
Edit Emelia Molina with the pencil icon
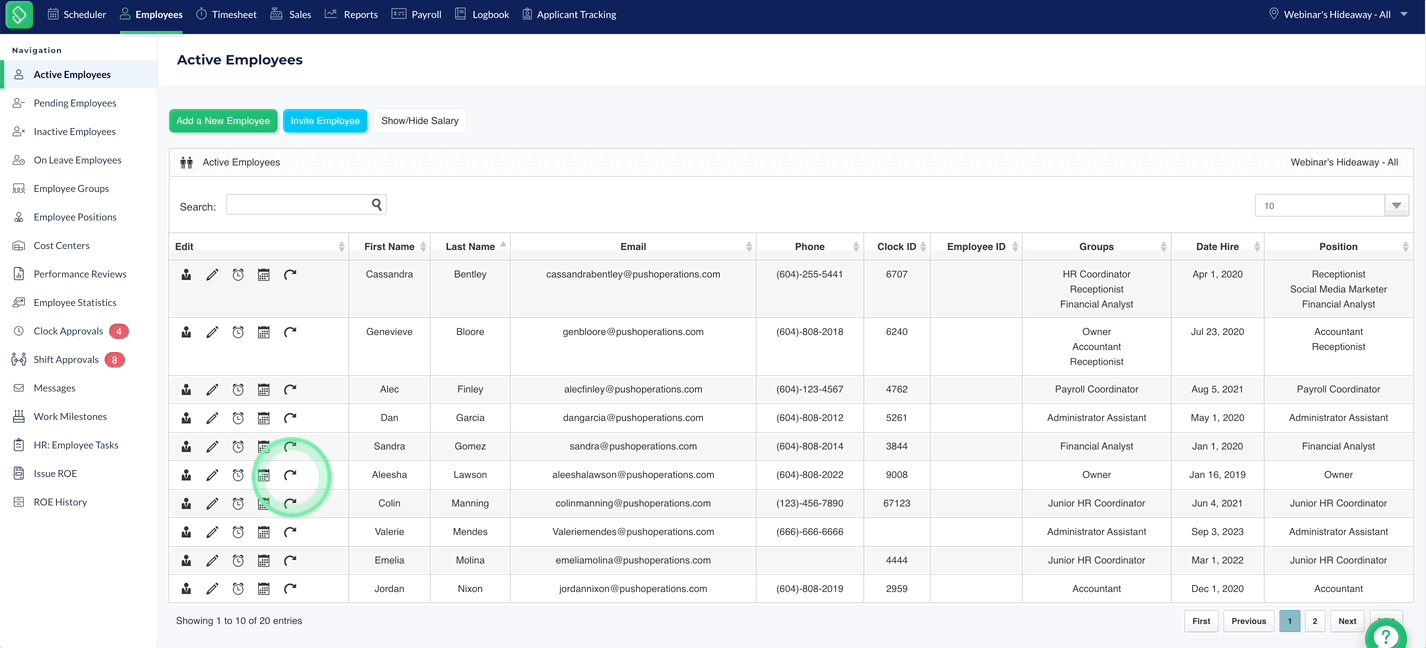[x=212, y=561]
